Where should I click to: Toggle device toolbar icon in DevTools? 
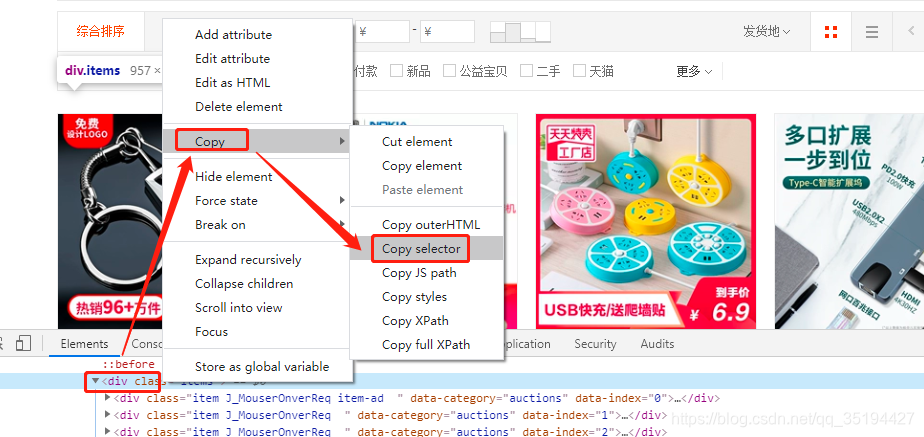[23, 343]
